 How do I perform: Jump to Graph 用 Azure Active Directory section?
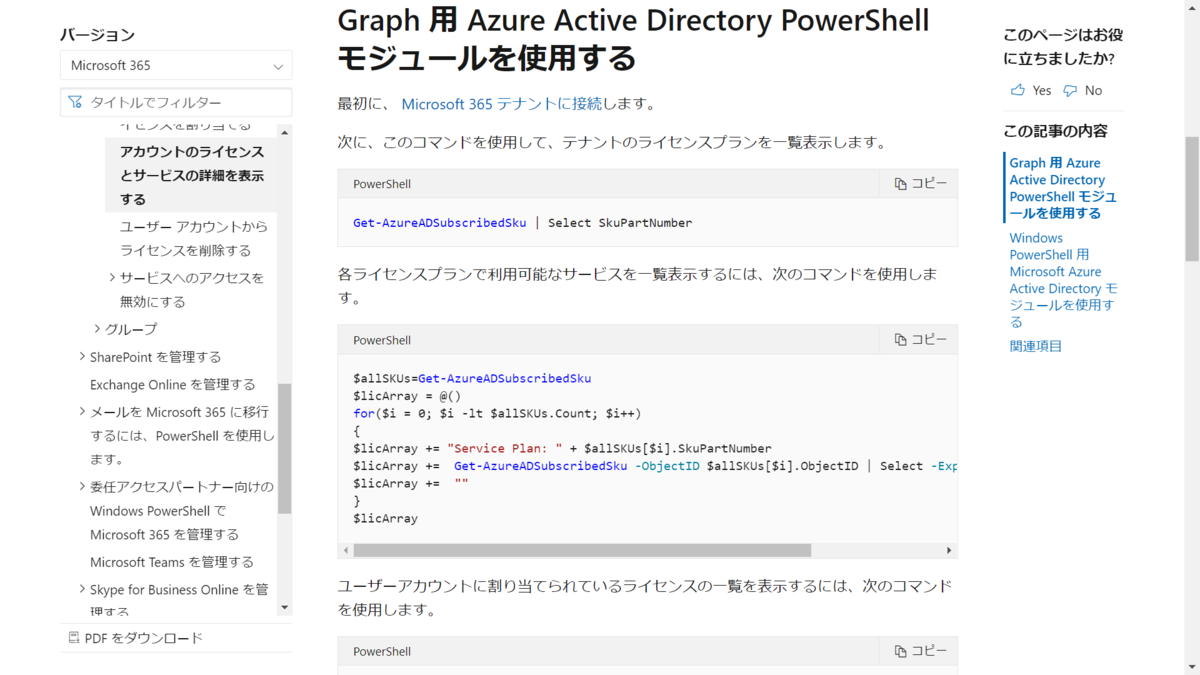tap(1063, 188)
